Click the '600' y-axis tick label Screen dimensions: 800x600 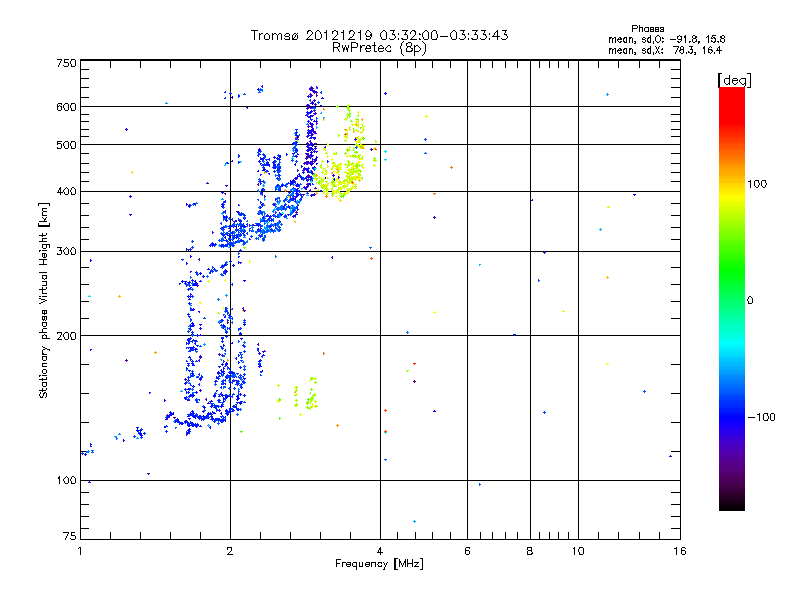point(66,107)
